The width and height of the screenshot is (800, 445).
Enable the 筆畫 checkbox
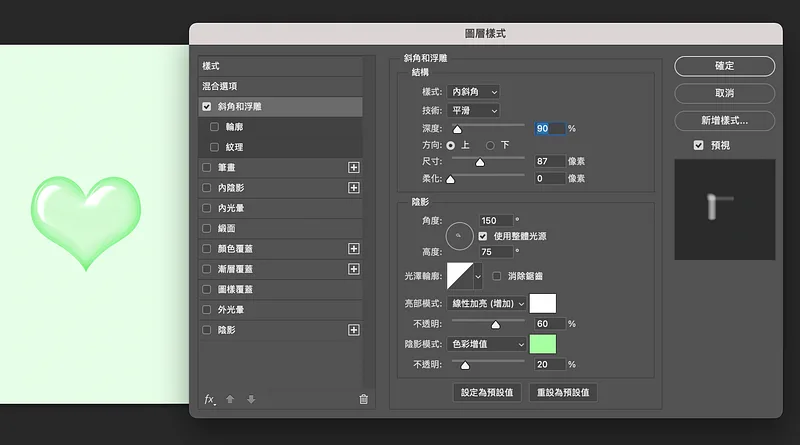pyautogui.click(x=207, y=167)
